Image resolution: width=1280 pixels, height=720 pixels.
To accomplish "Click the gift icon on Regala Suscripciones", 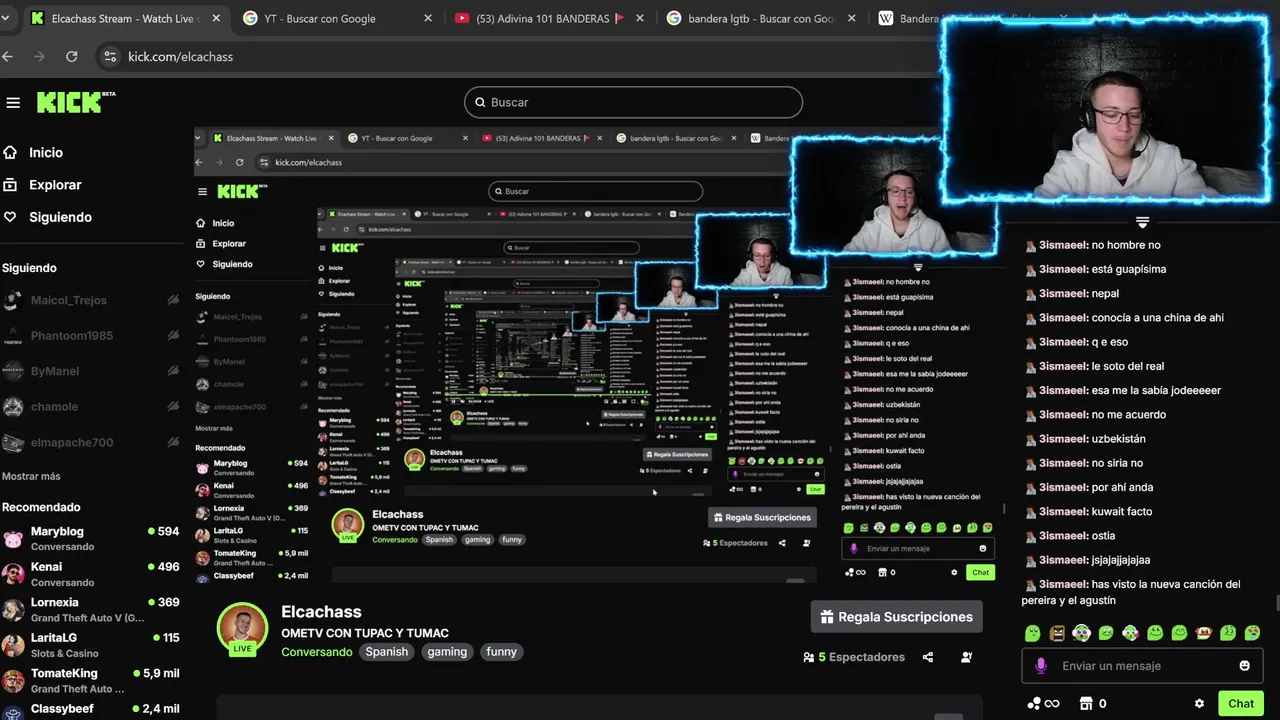I will point(827,617).
